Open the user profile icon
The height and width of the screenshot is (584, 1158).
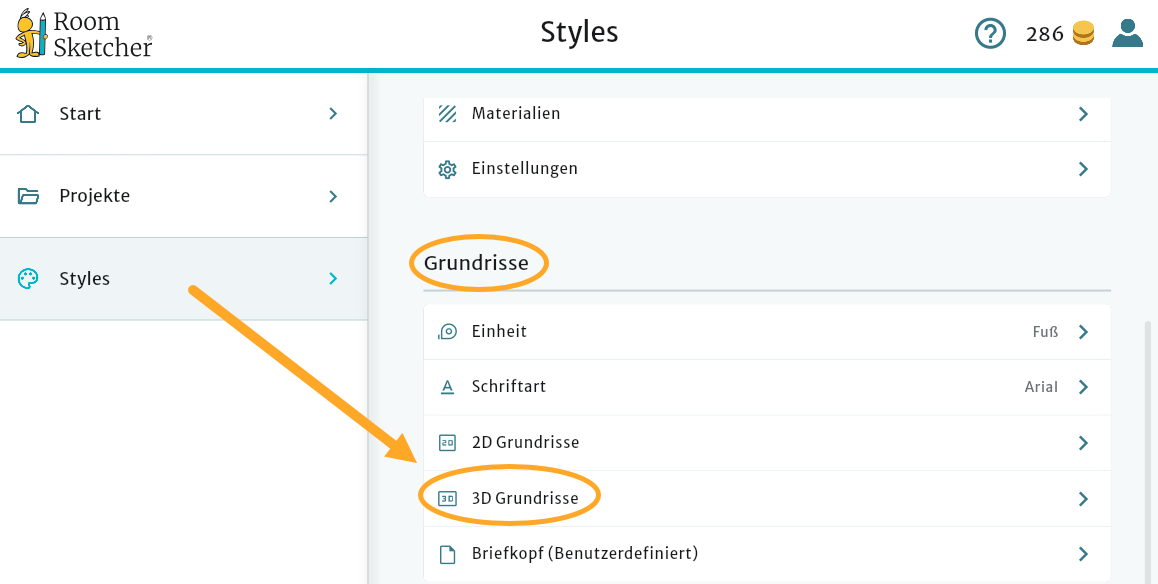click(1127, 33)
